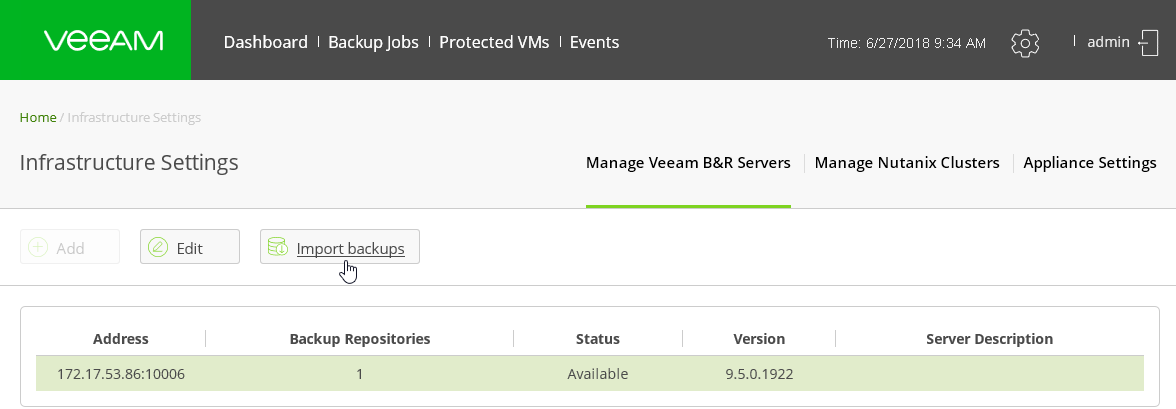The height and width of the screenshot is (409, 1176).
Task: Open the Protected VMs page
Action: coord(494,42)
